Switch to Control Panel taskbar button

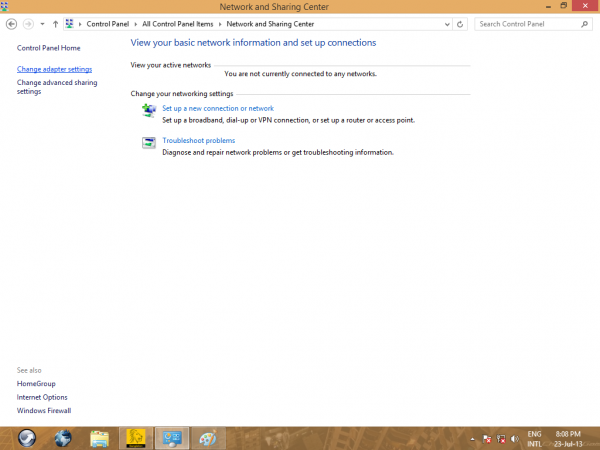[172, 438]
